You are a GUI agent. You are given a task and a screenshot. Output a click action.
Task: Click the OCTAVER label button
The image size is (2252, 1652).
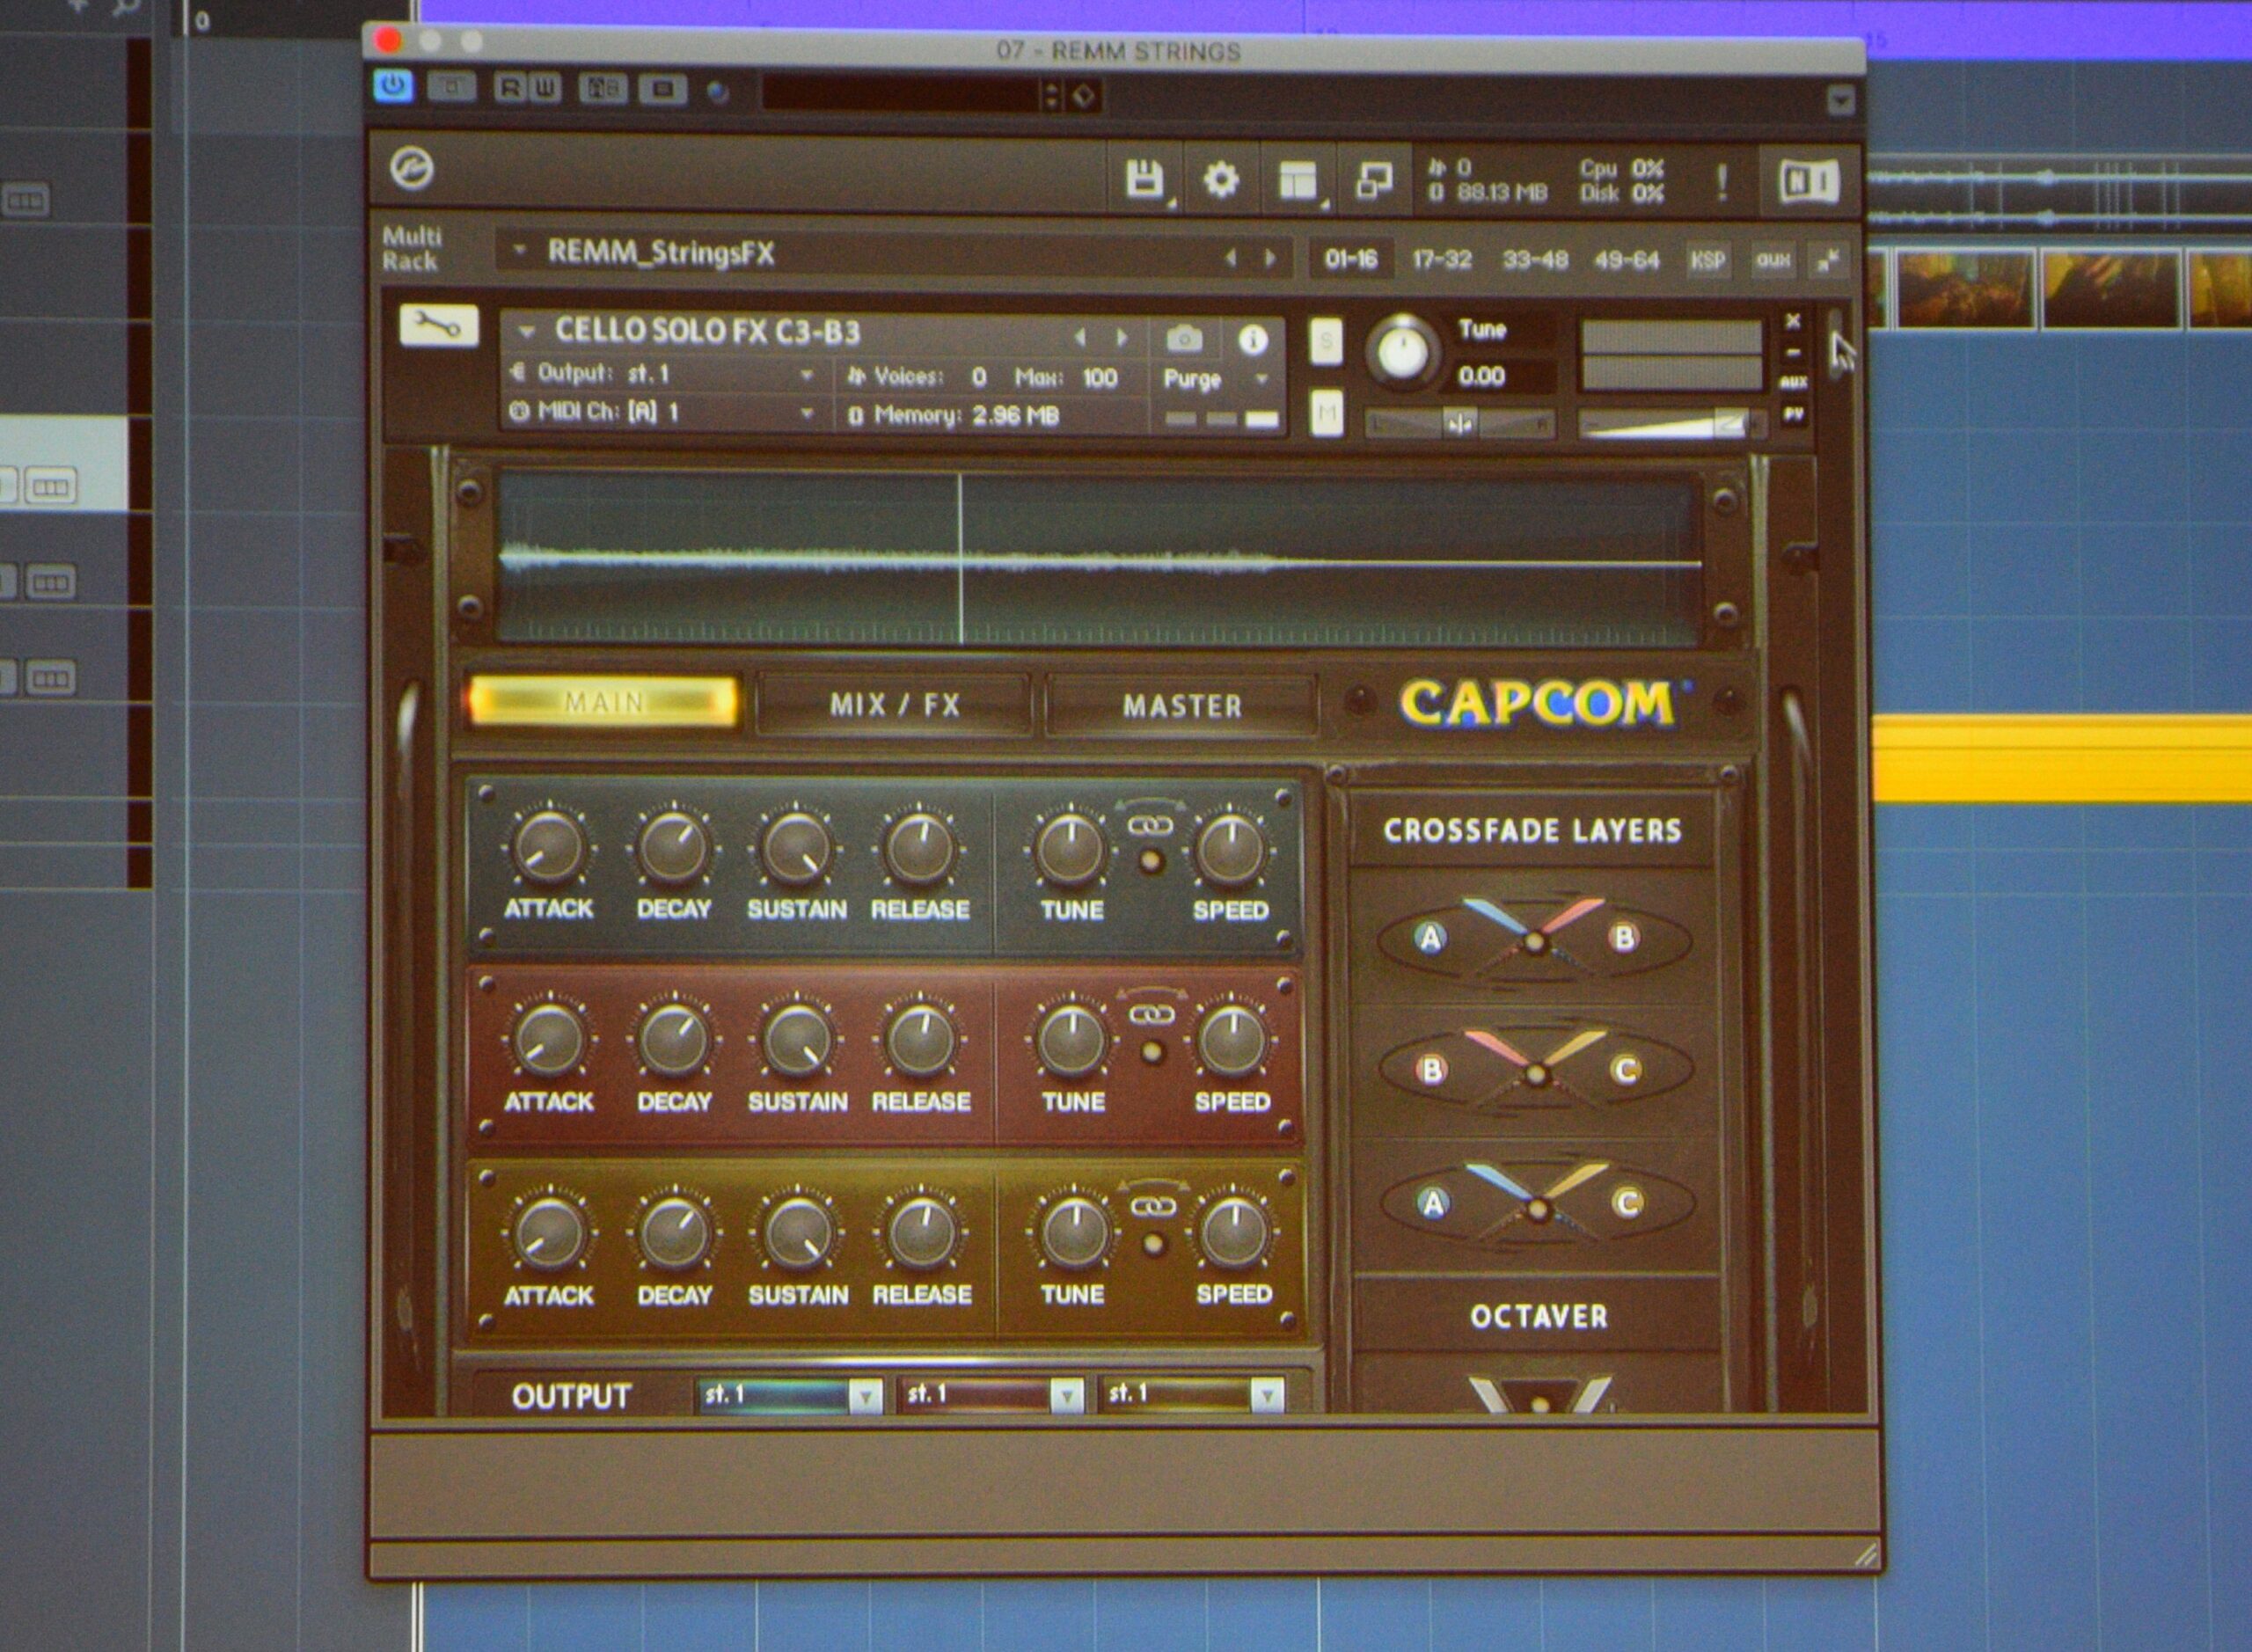tap(1538, 1317)
